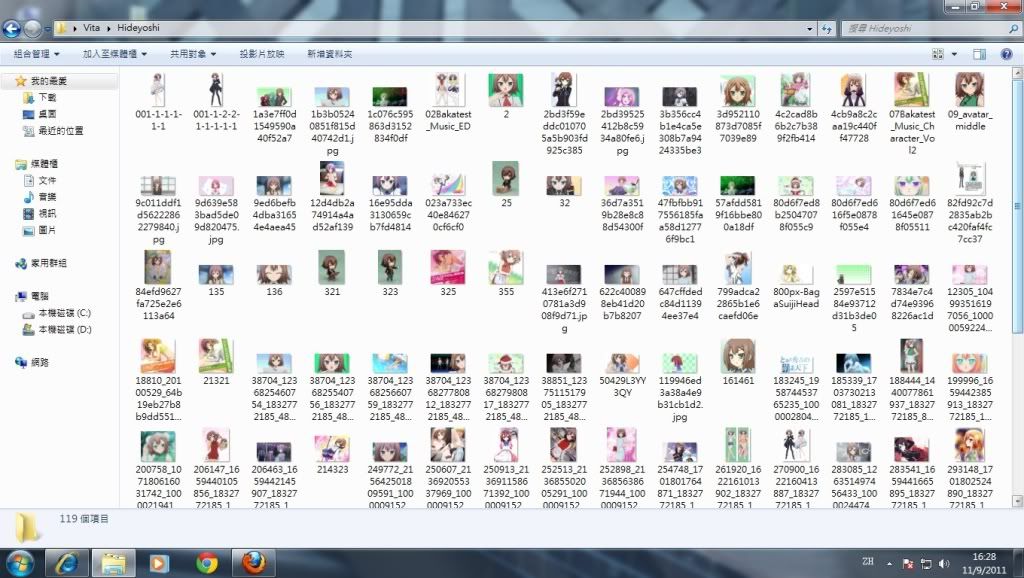Launch Internet Explorer from the taskbar

(x=67, y=563)
